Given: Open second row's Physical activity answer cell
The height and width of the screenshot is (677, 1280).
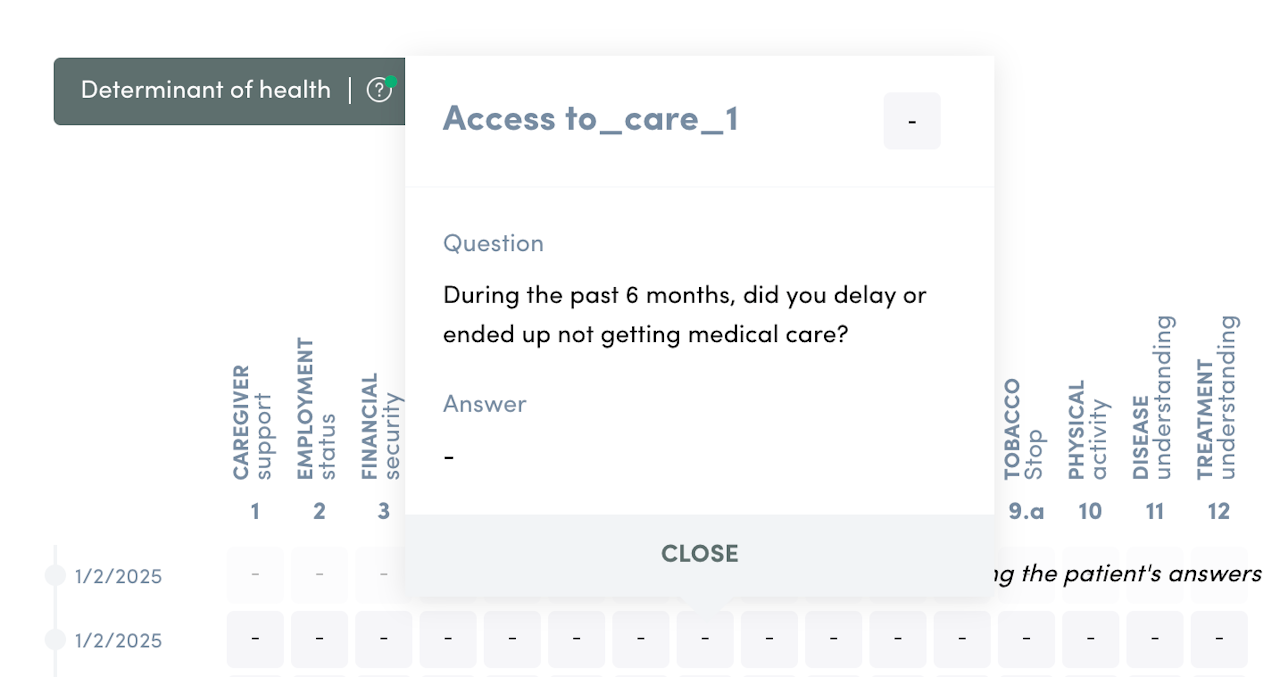Looking at the screenshot, I should click(x=1090, y=639).
